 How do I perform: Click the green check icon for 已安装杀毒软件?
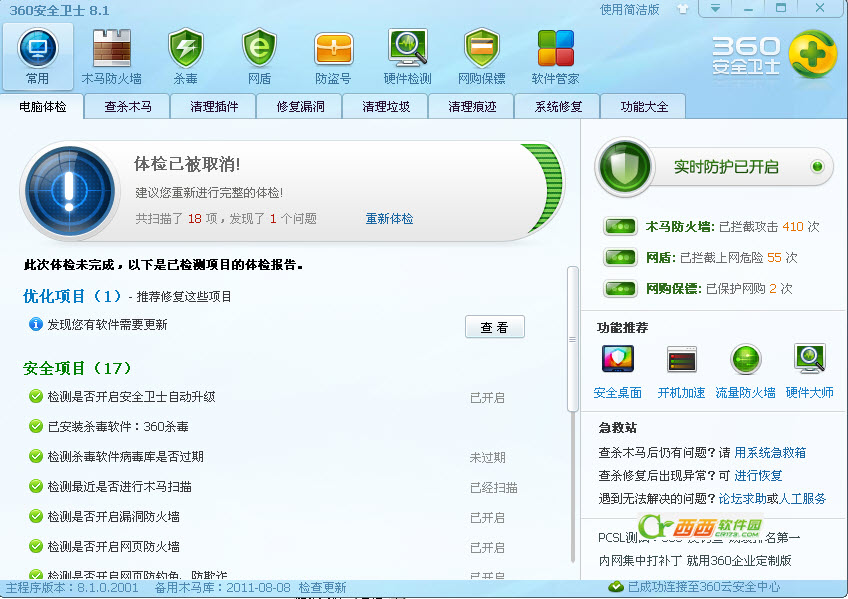36,426
